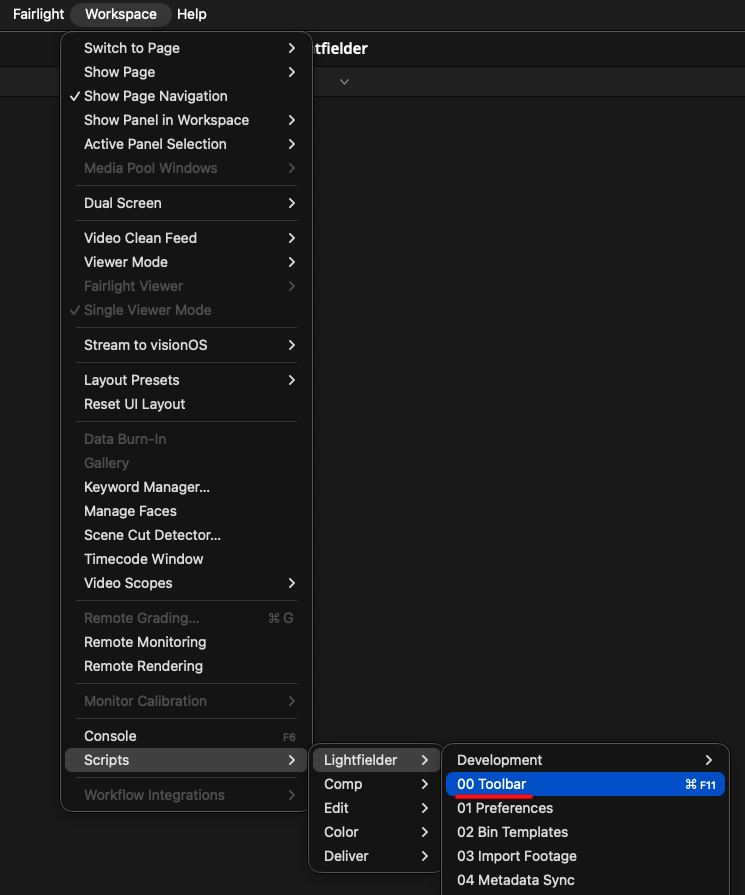Select the highlighted Scripts menu item
745x895 pixels.
pos(186,760)
